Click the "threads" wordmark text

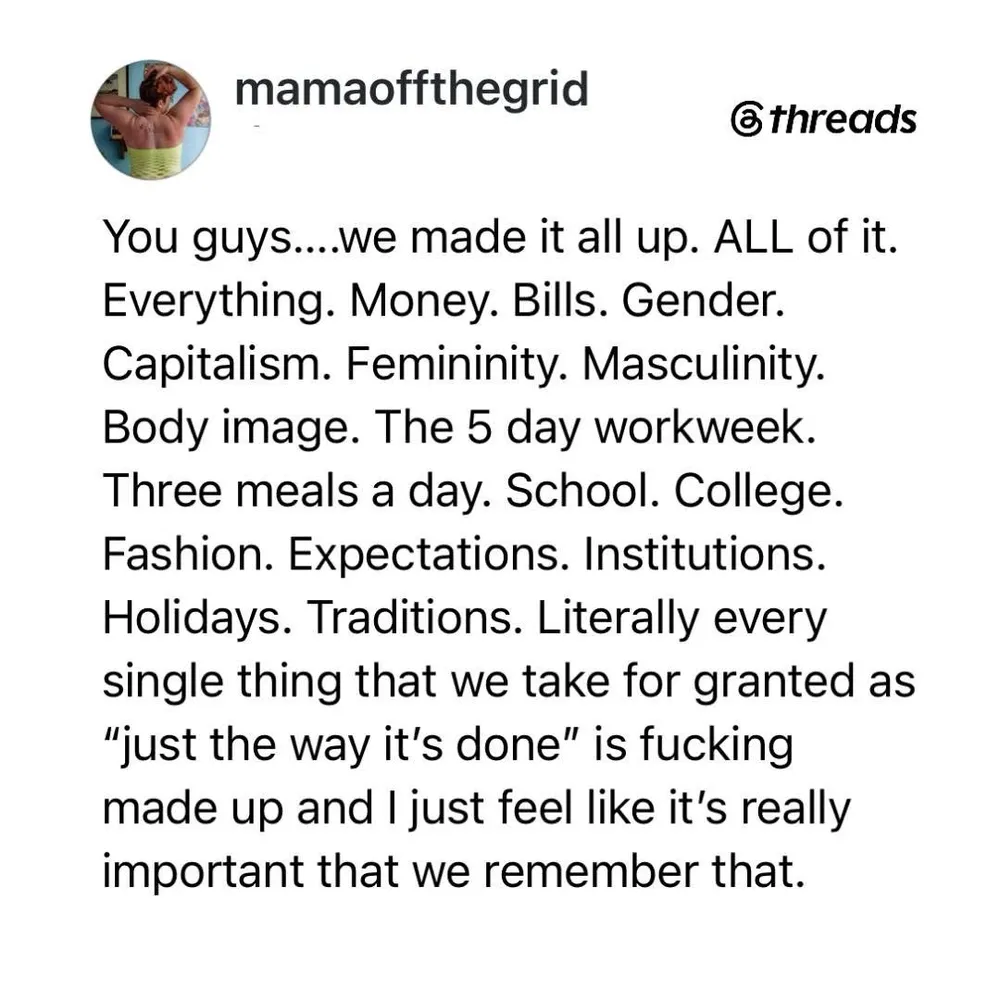pyautogui.click(x=842, y=119)
